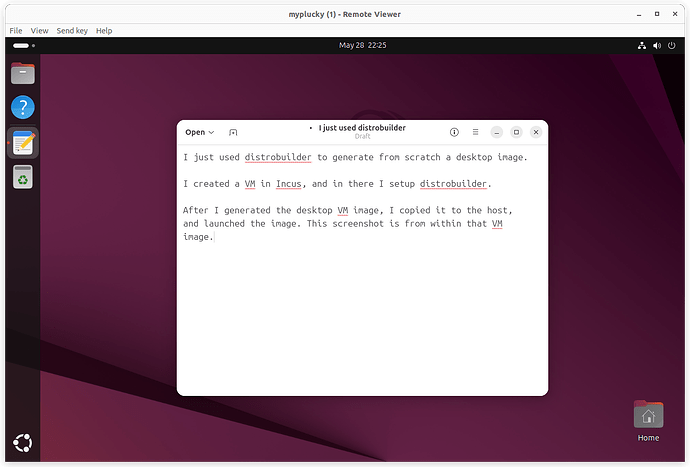Viewport: 690px width, 467px height.
Task: Open the File menu of Remote Viewer
Action: tap(16, 30)
